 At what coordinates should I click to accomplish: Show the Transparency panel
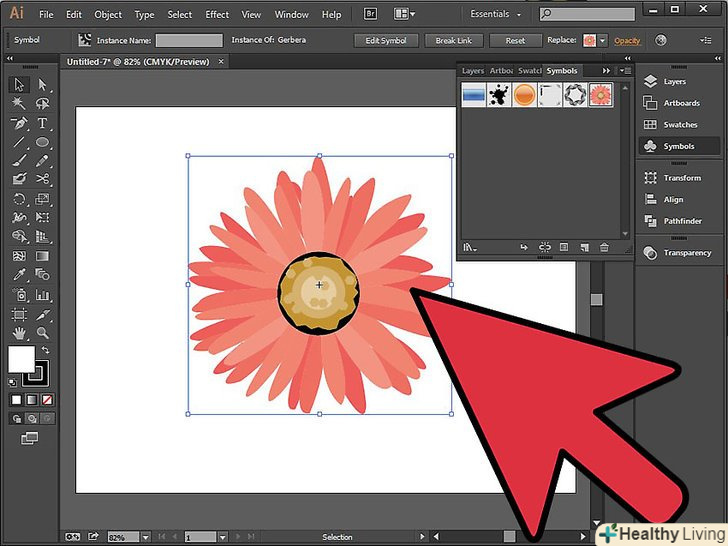point(686,253)
